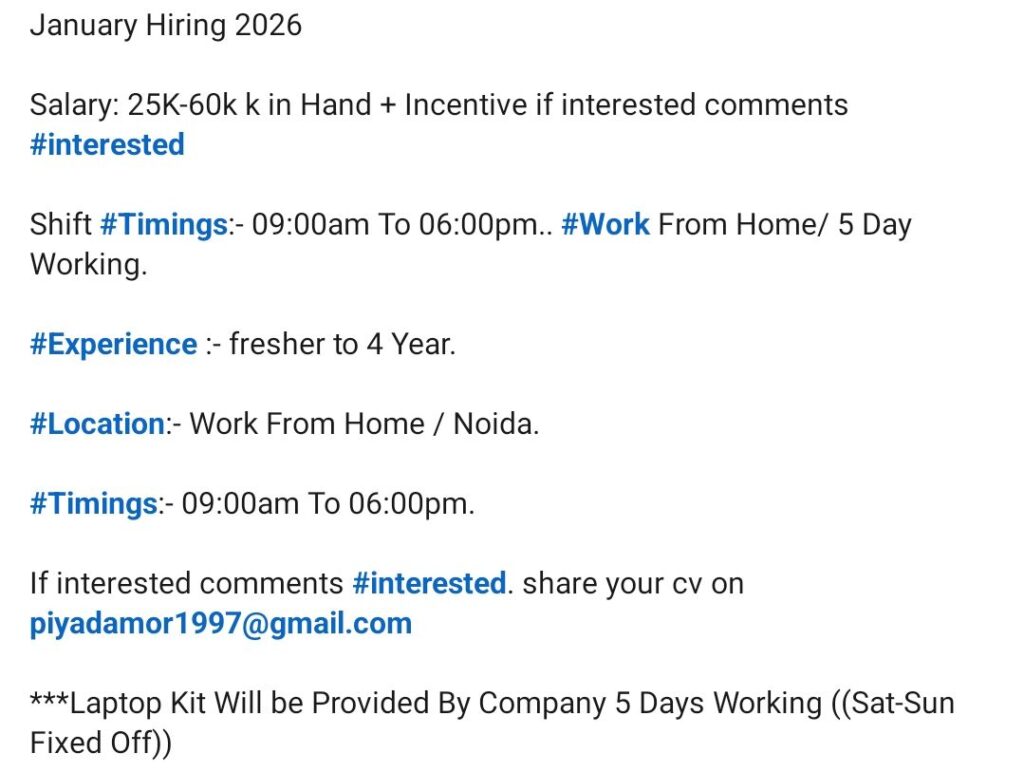
Task: Click the "January Hiring 2026" heading text
Action: click(166, 25)
